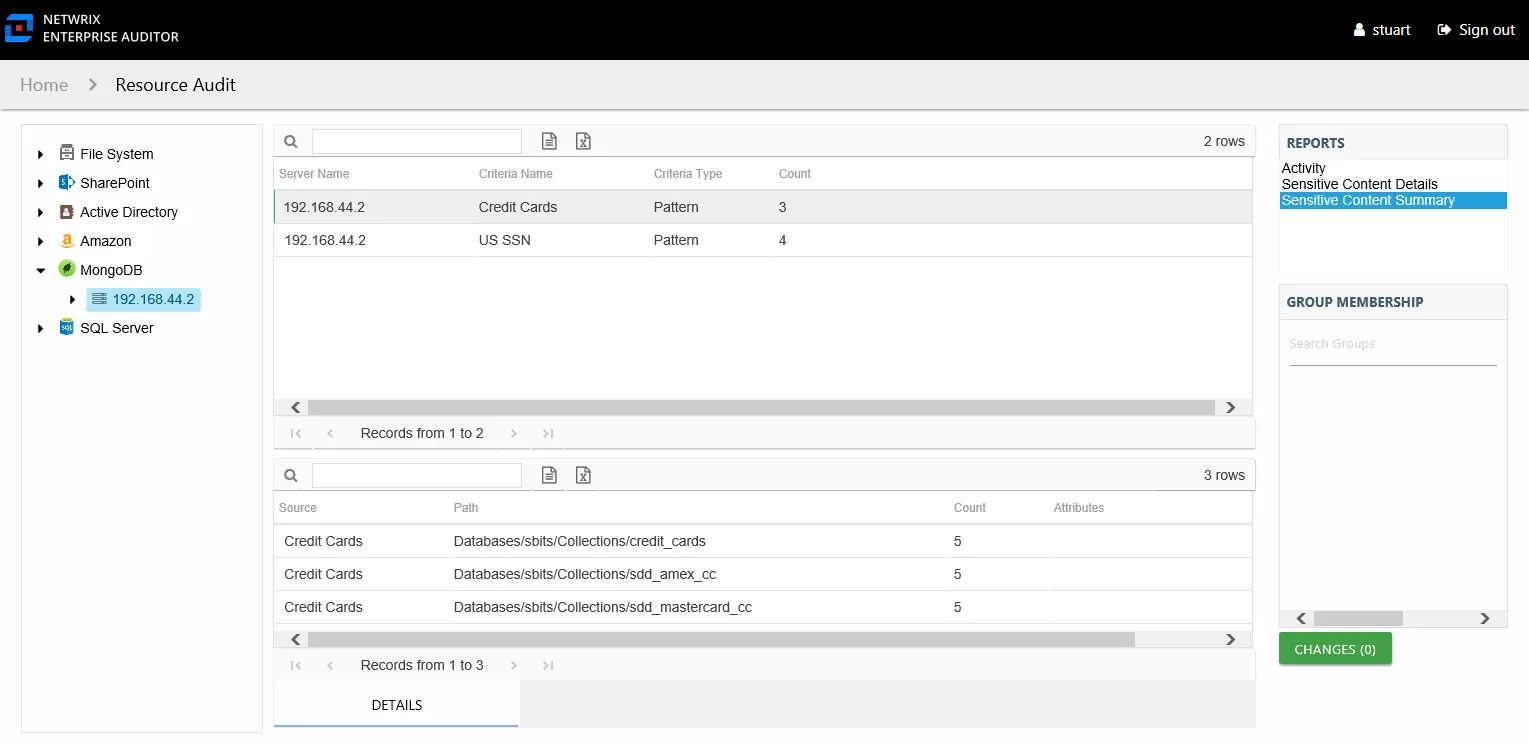The image size is (1529, 743).
Task: Open the Activity report
Action: [x=1303, y=168]
